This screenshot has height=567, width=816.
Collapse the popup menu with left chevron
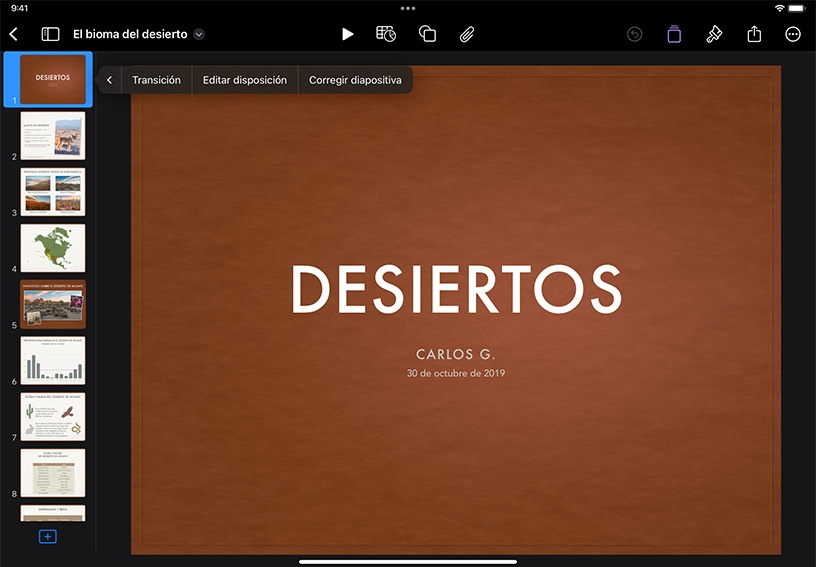[x=109, y=80]
